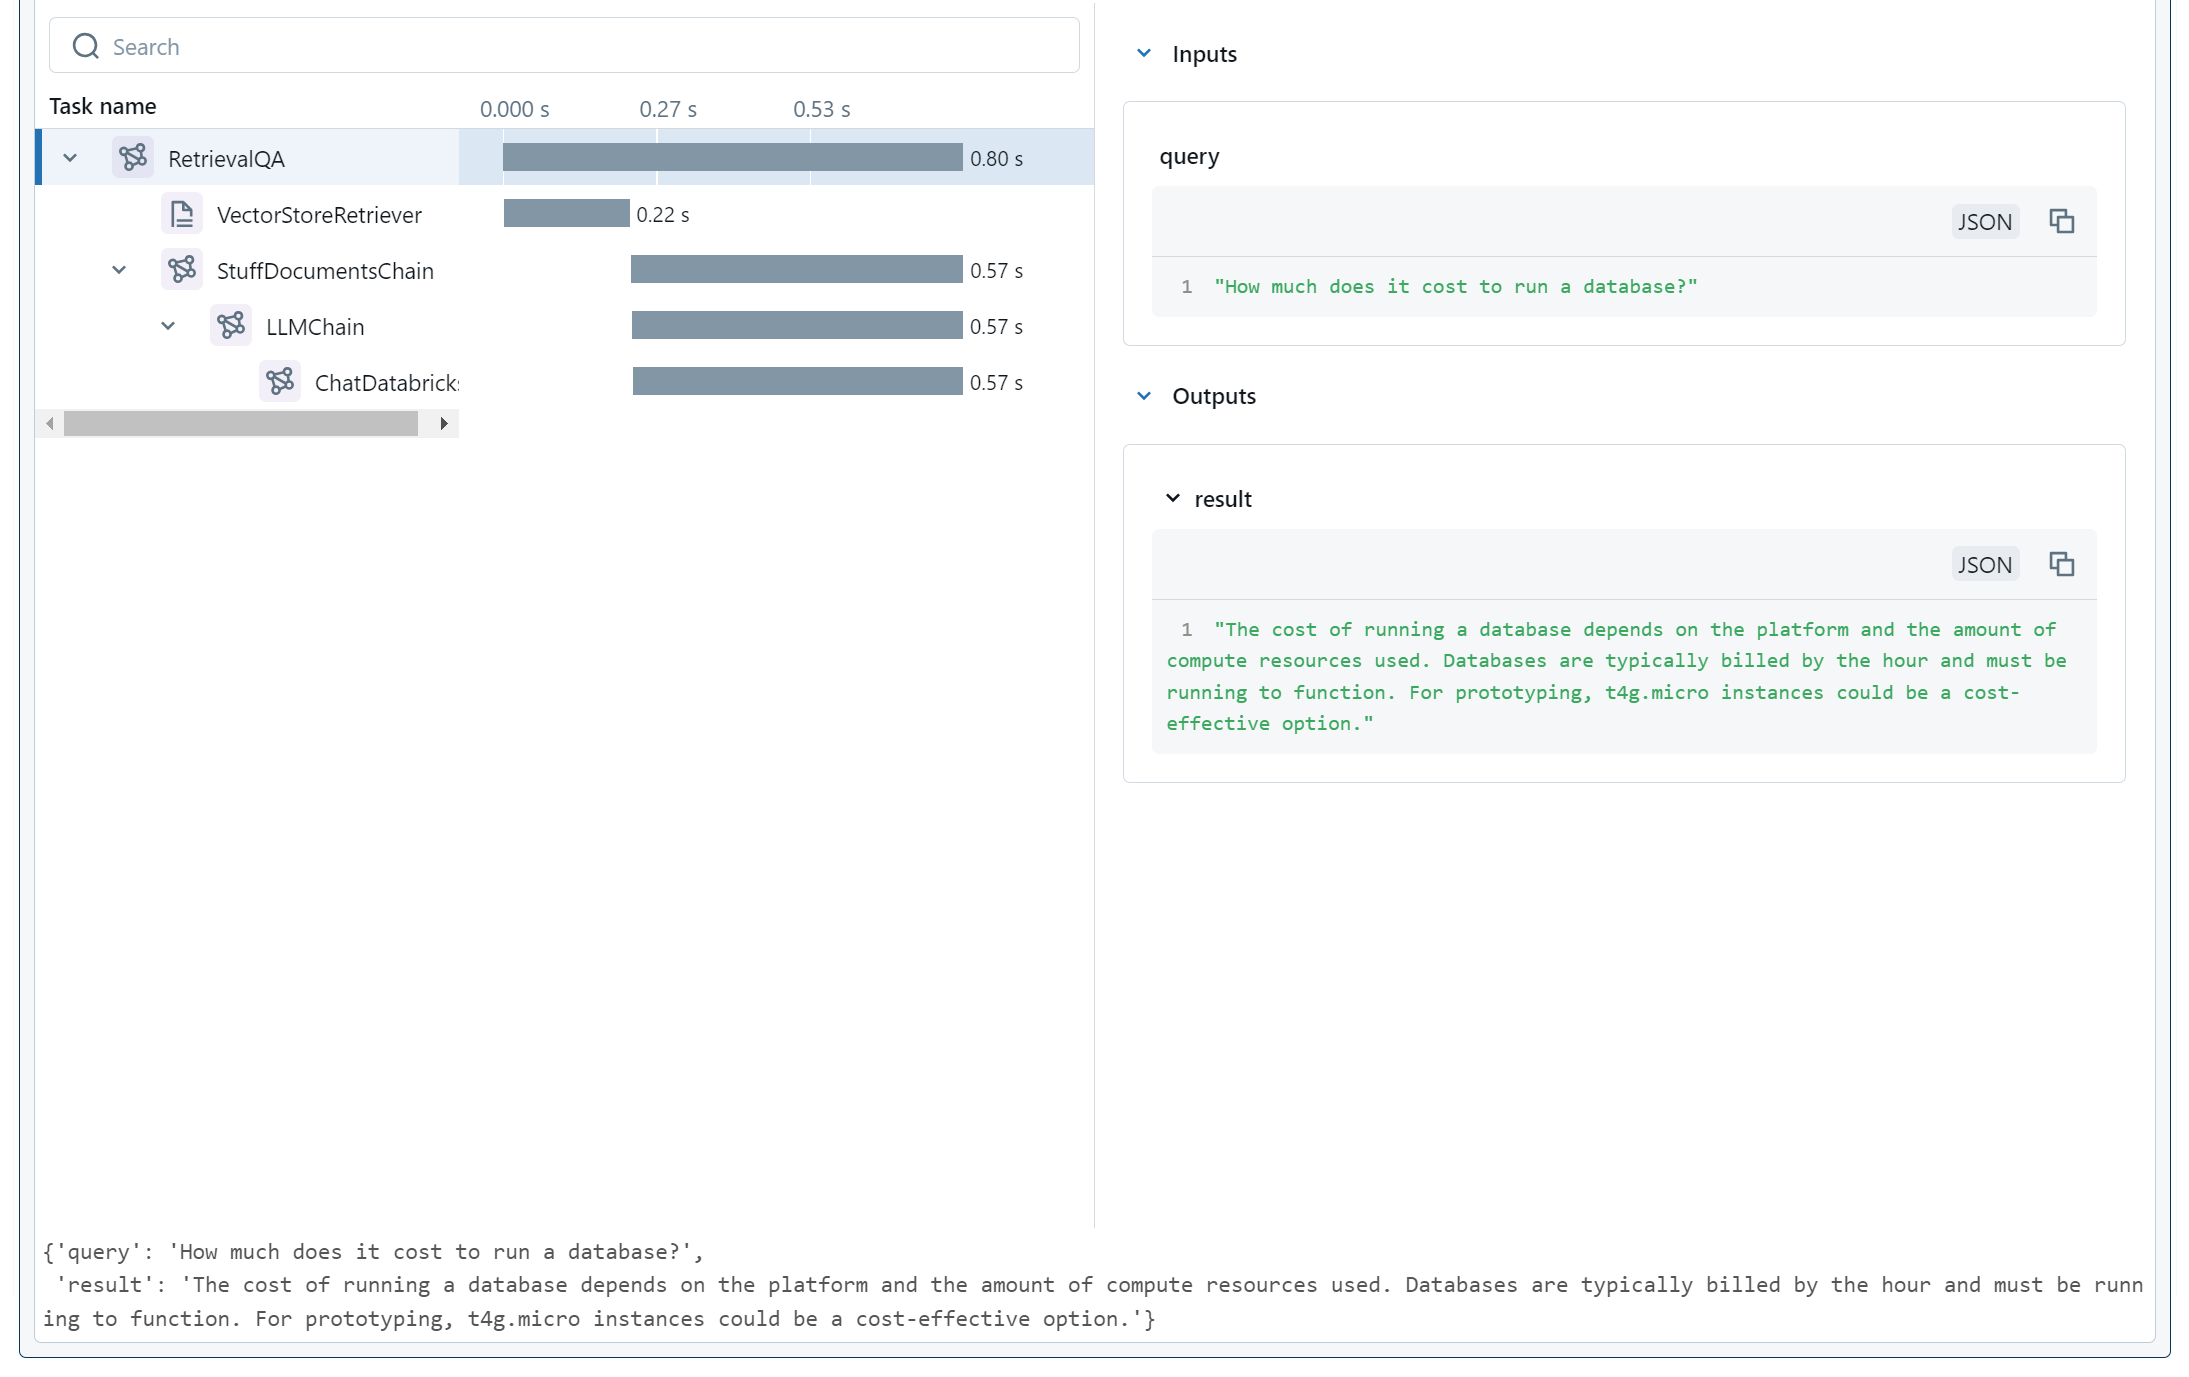Click the search magnifier icon
This screenshot has width=2189, height=1377.
coord(84,45)
